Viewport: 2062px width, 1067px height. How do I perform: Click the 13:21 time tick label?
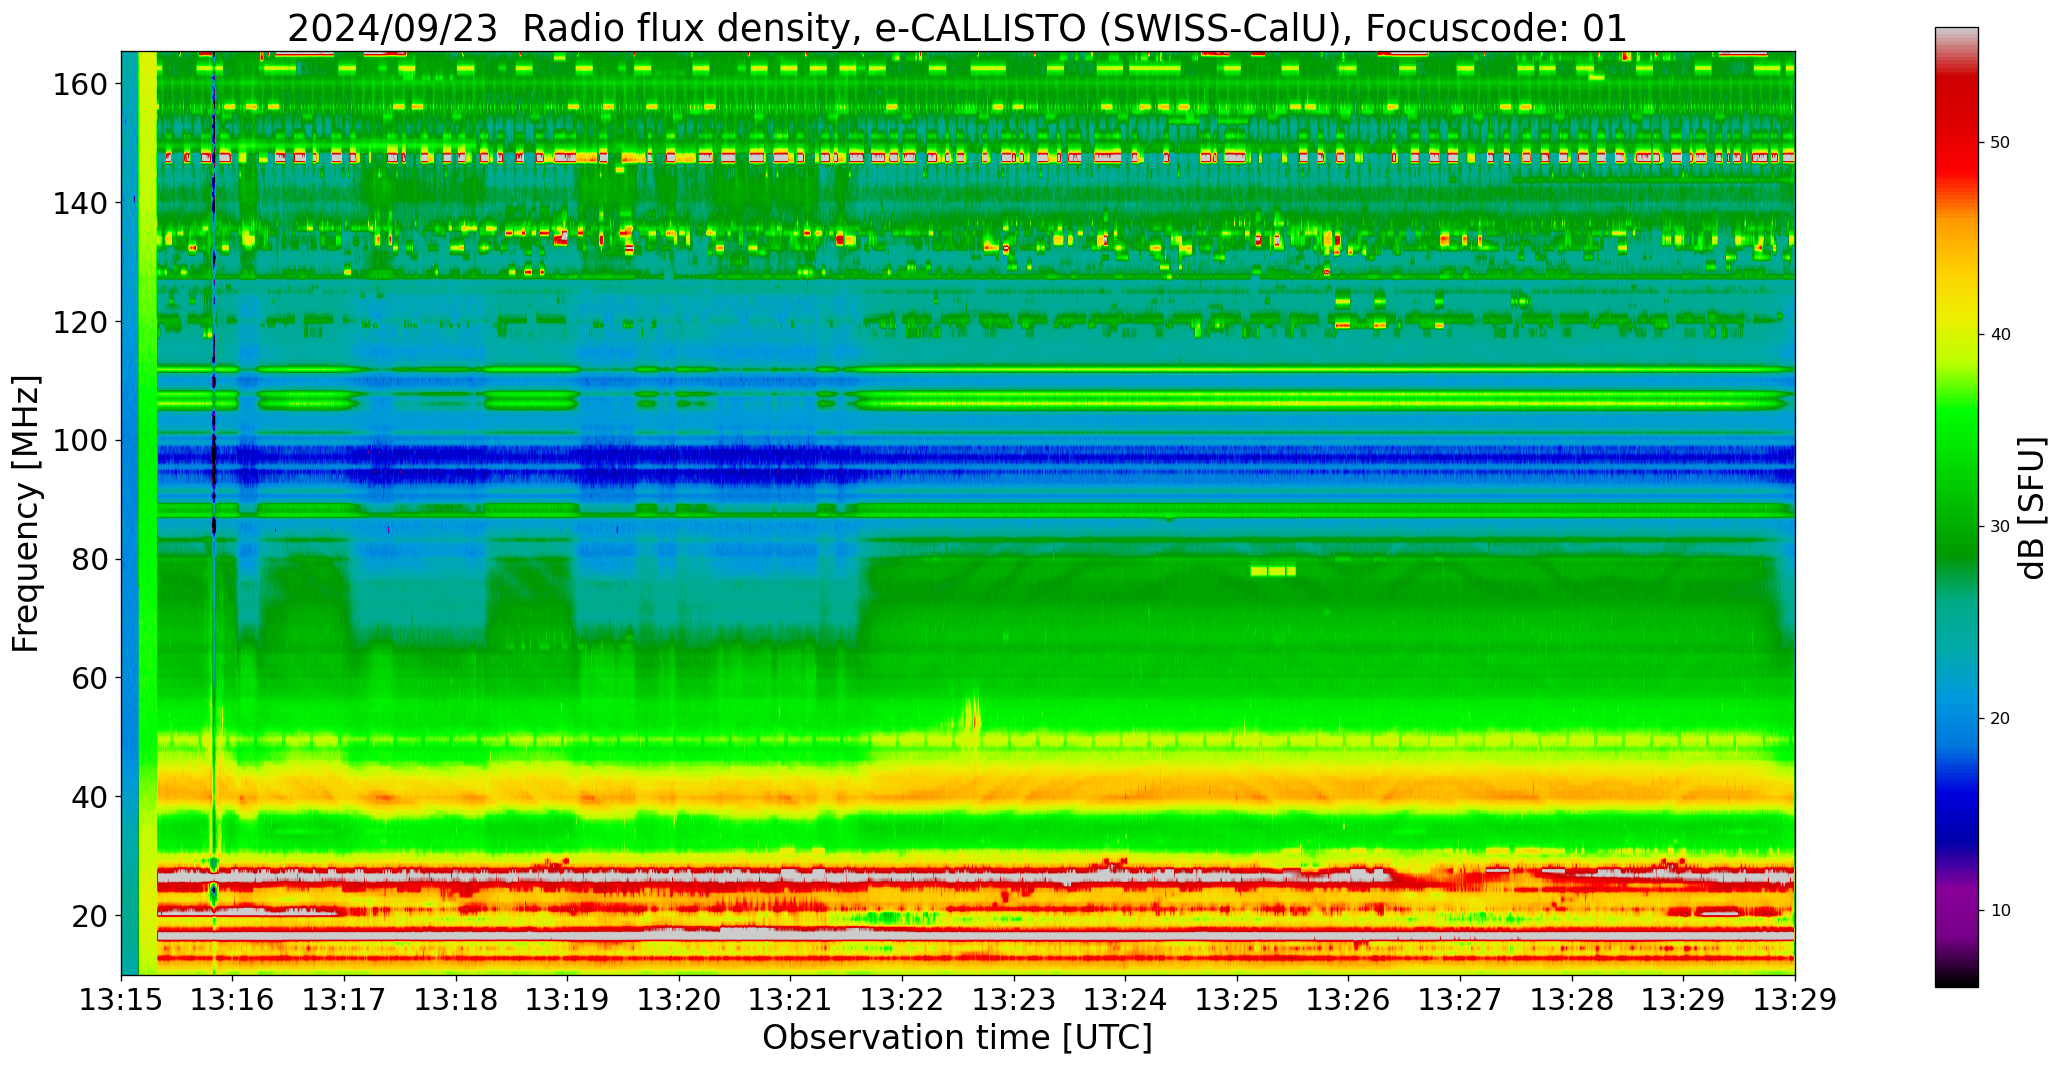pos(791,1000)
